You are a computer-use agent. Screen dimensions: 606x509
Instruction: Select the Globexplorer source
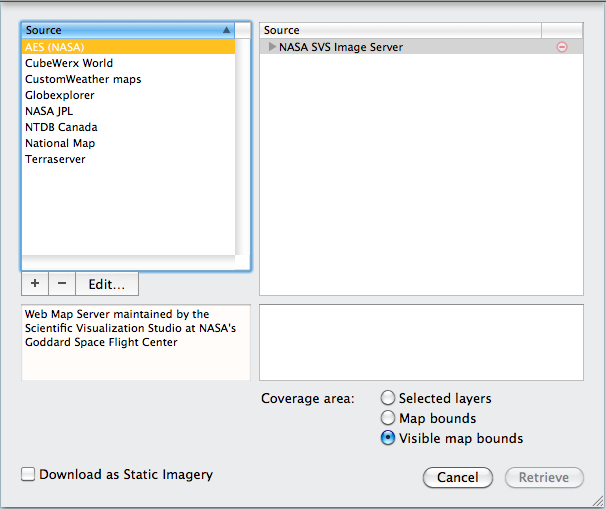click(x=60, y=95)
